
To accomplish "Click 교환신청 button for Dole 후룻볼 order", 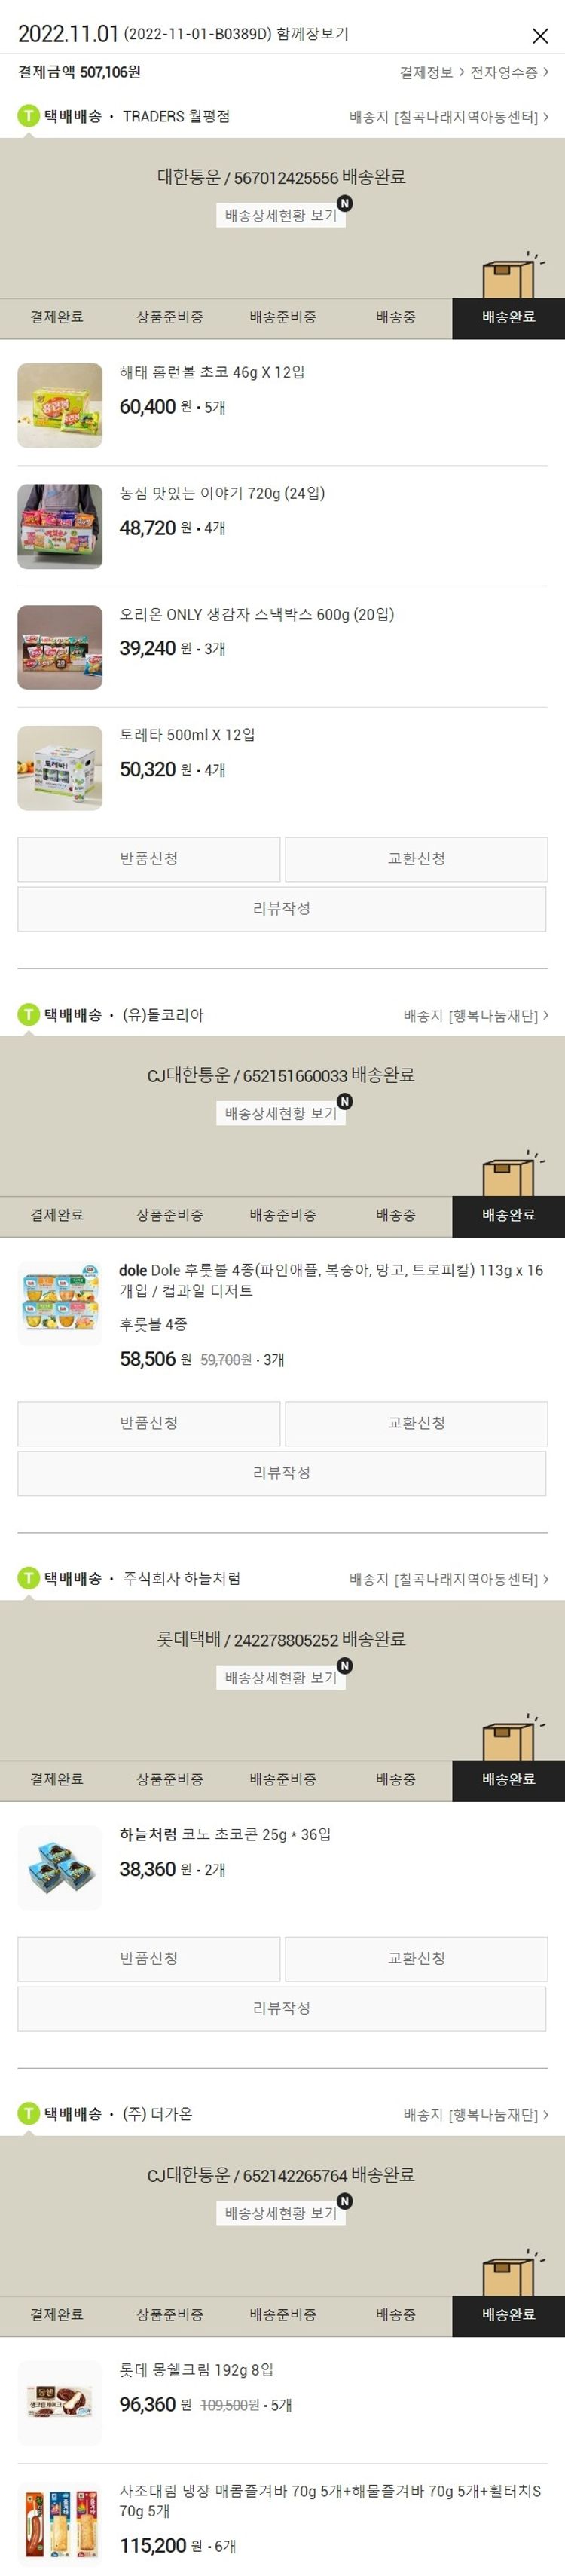I will [x=416, y=1423].
